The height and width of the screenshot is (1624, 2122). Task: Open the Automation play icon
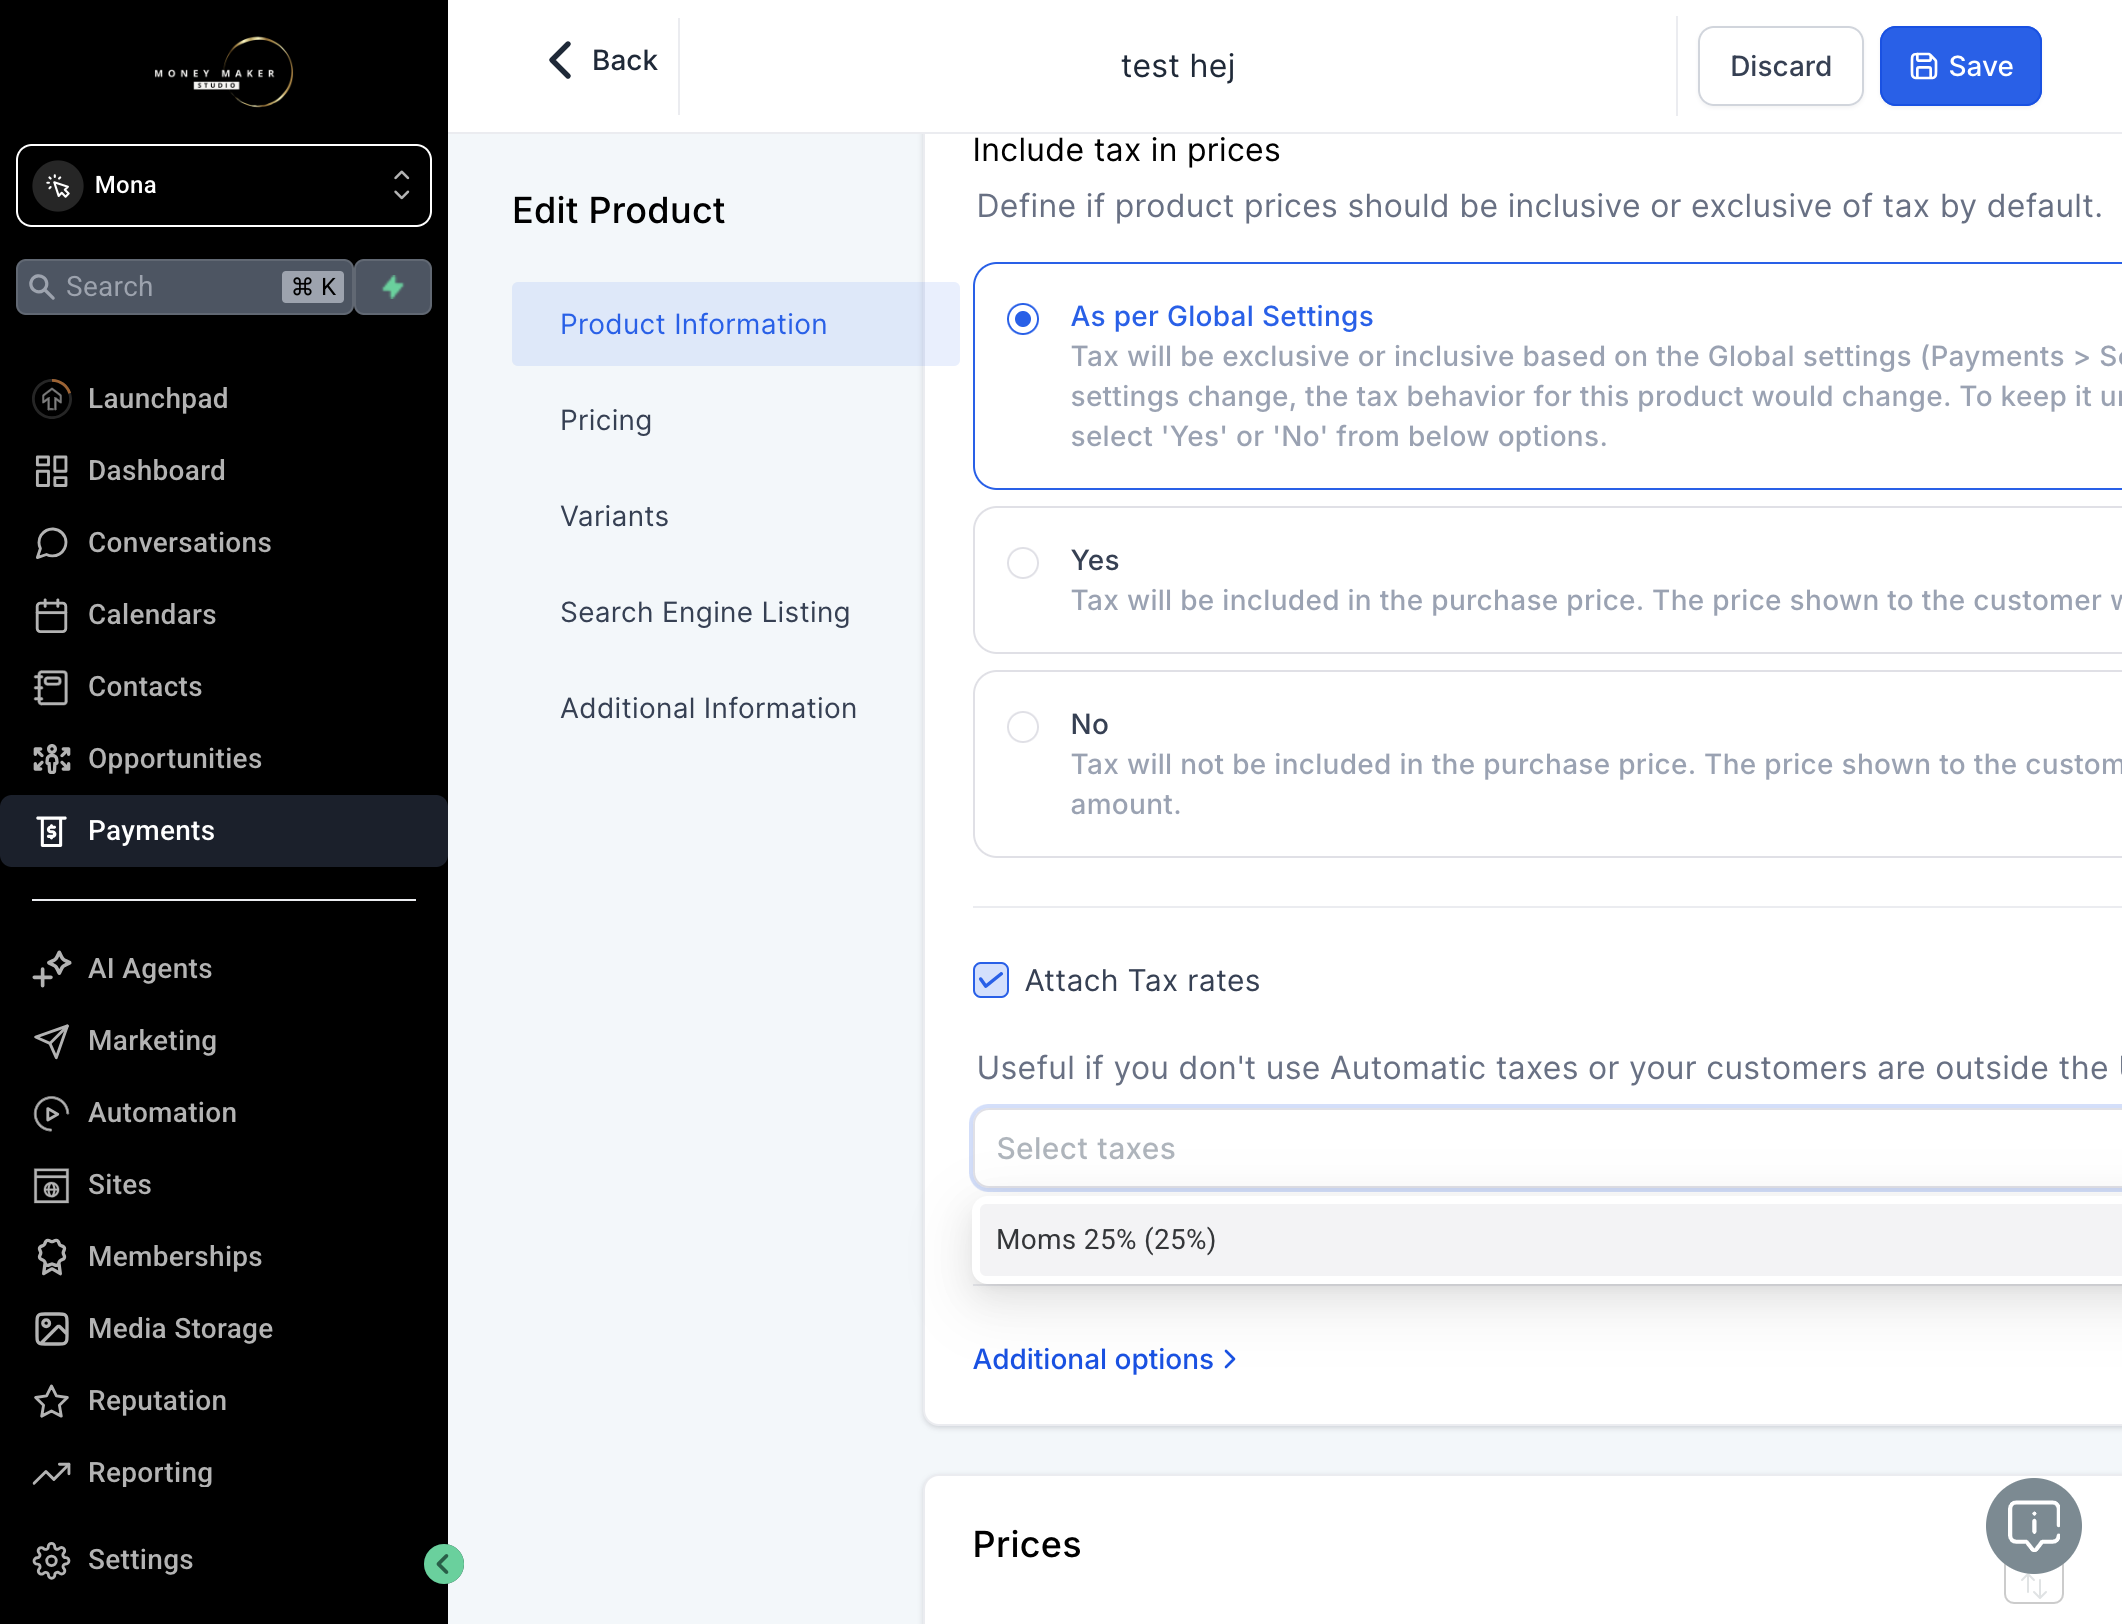pyautogui.click(x=52, y=1112)
